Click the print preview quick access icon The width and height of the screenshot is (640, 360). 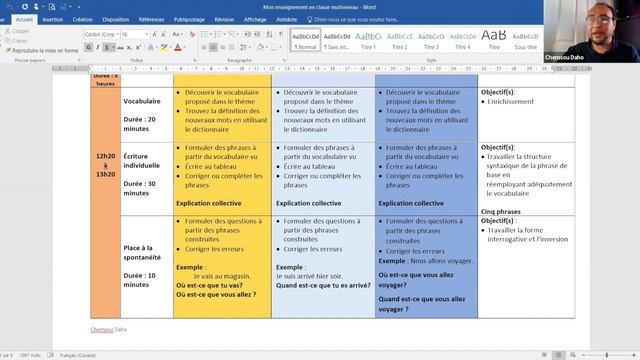[x=52, y=7]
